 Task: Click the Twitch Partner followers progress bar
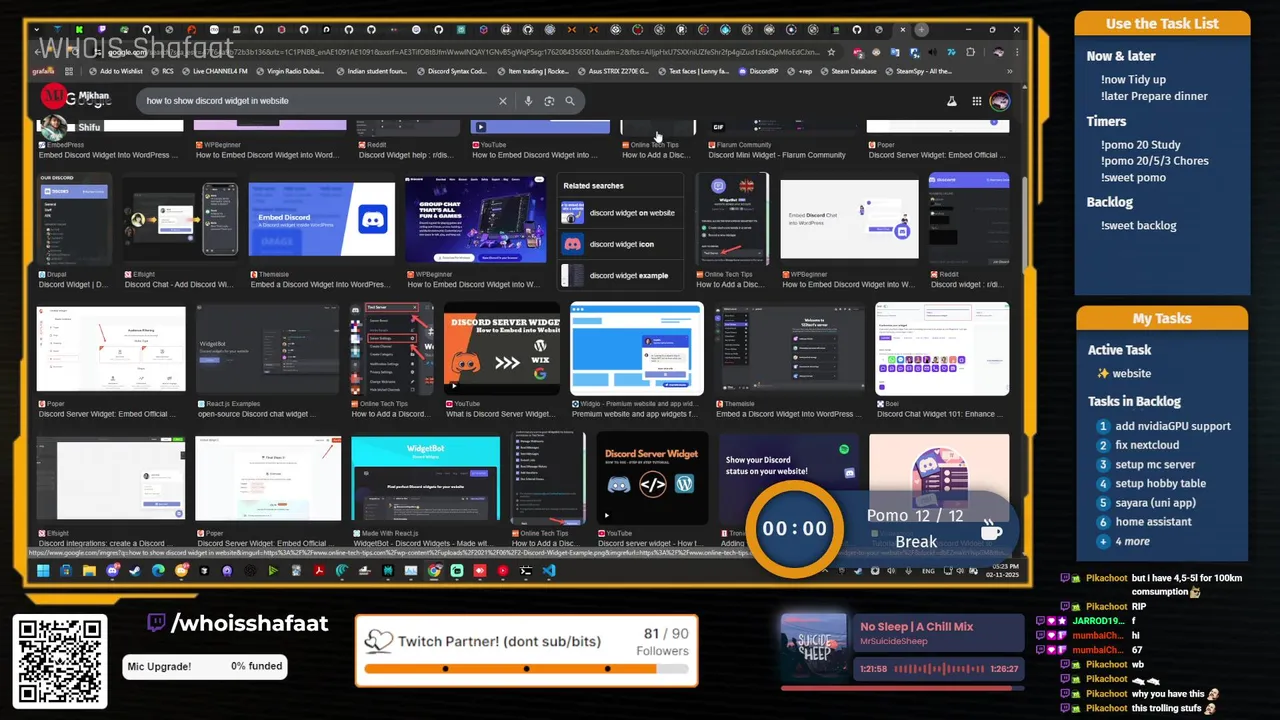[526, 668]
